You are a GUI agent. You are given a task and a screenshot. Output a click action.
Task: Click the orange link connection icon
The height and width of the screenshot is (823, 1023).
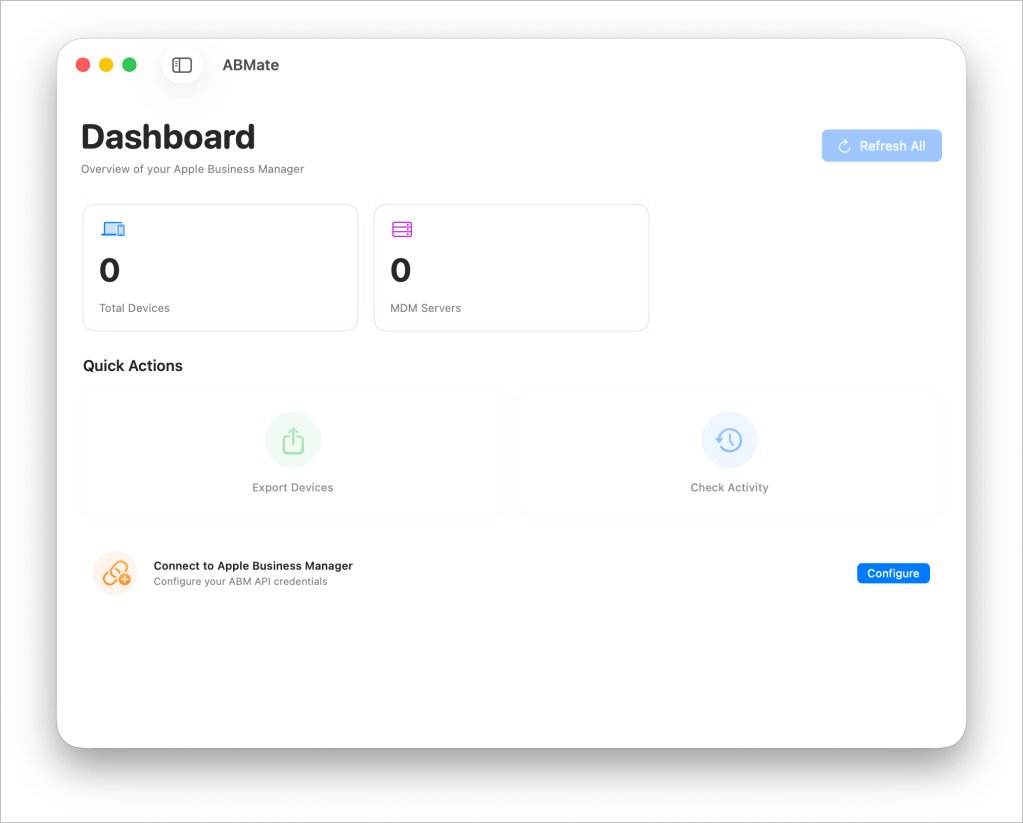point(116,573)
